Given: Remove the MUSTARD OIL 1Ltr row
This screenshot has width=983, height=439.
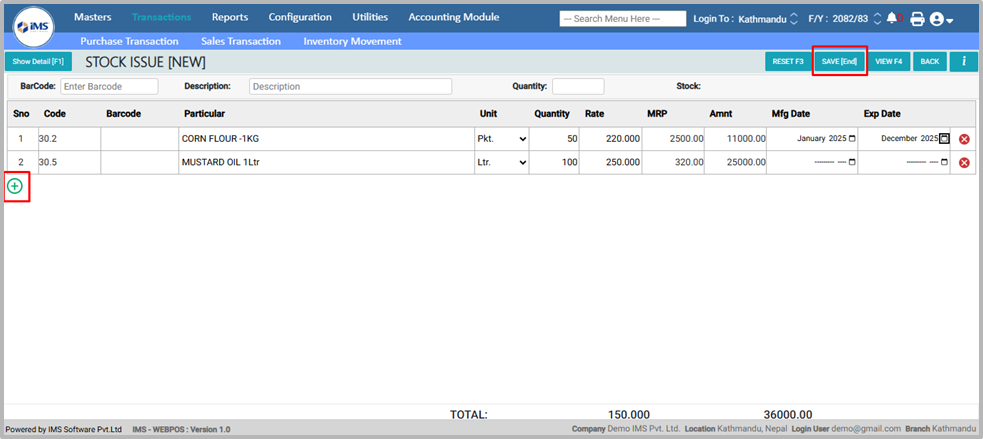Looking at the screenshot, I should click(x=964, y=163).
